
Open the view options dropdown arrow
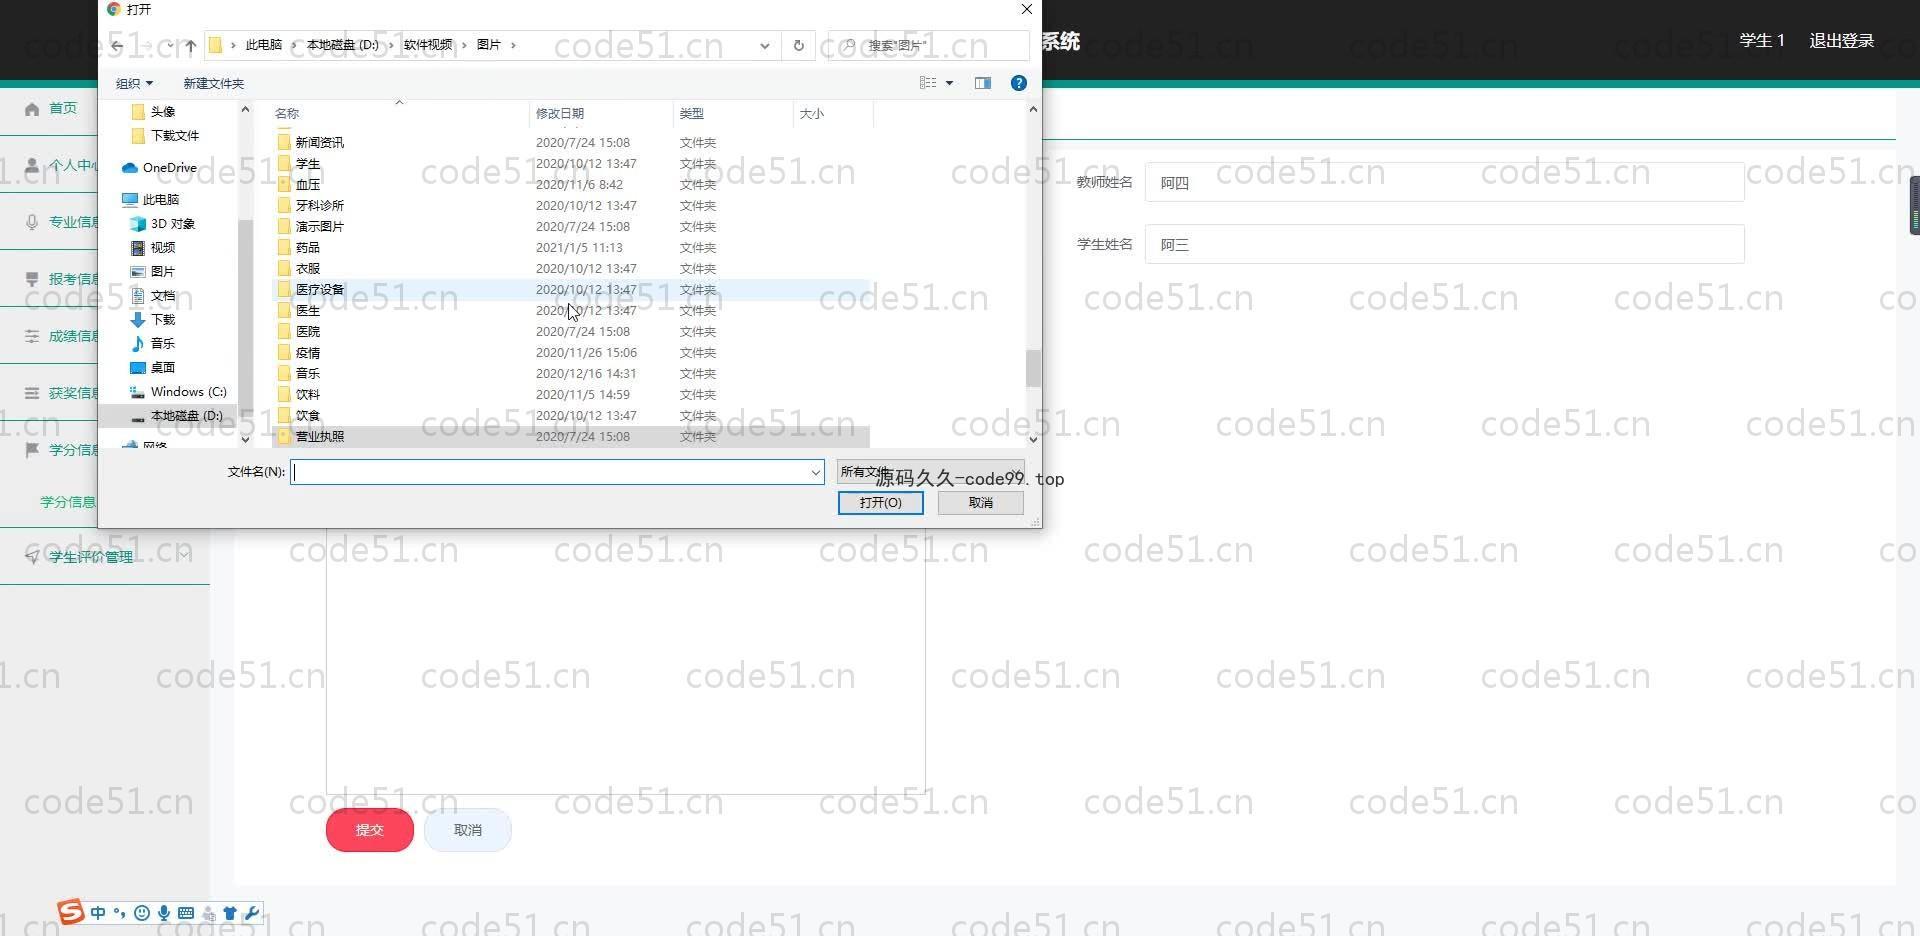tap(950, 83)
